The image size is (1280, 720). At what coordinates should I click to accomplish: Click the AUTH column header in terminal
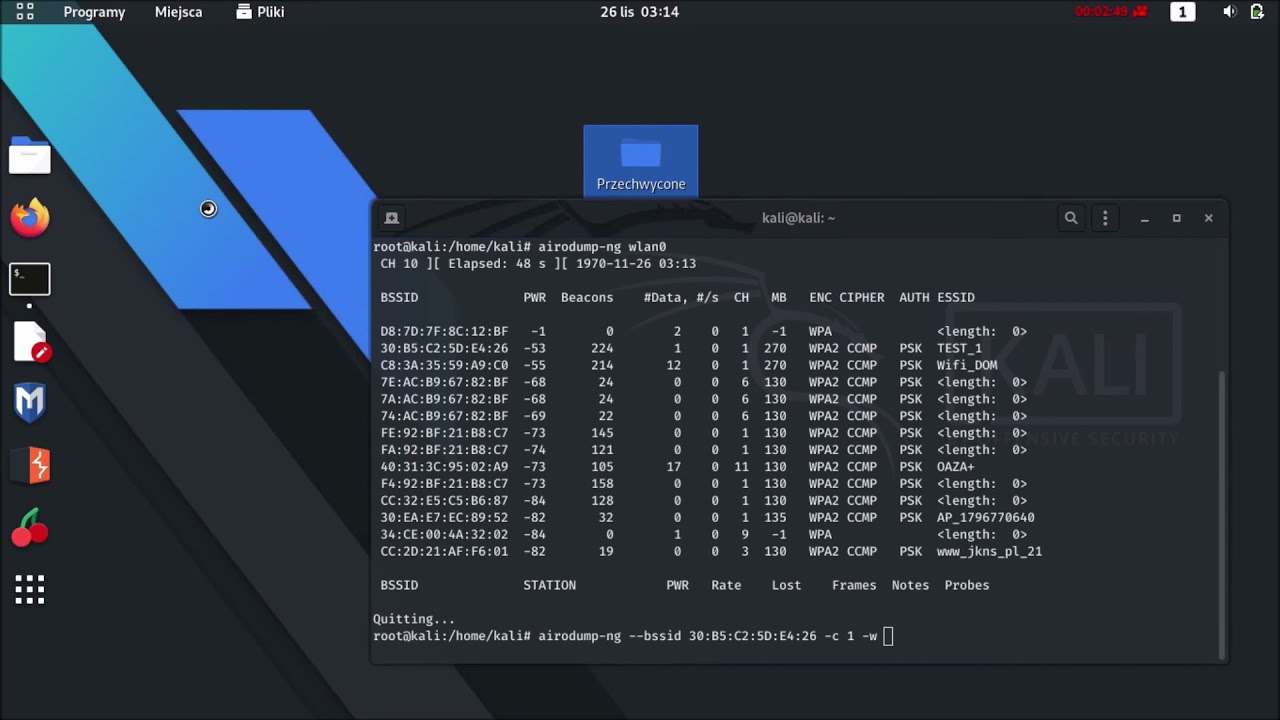(x=914, y=297)
